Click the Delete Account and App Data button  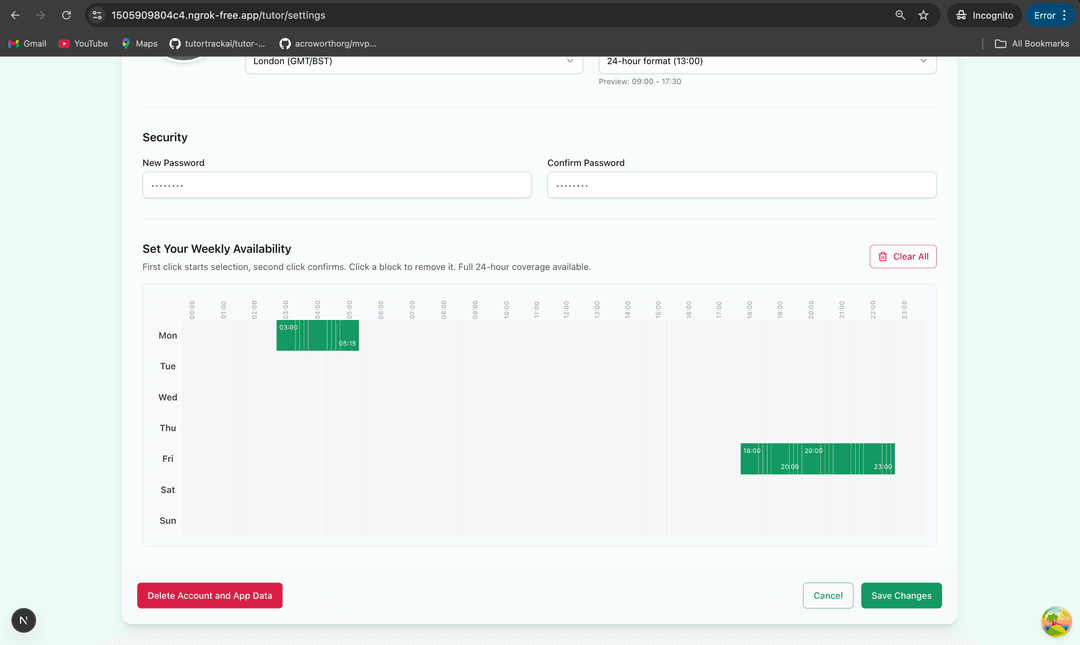(x=210, y=595)
